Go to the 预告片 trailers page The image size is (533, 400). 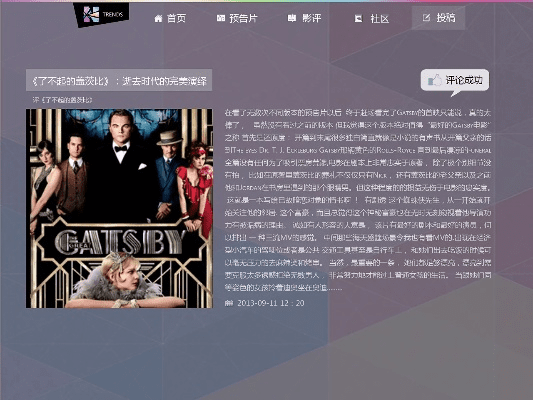click(x=243, y=18)
